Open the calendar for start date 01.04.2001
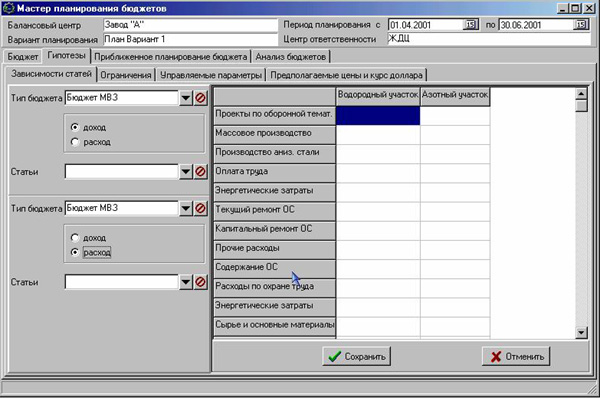The width and height of the screenshot is (600, 398). [471, 25]
